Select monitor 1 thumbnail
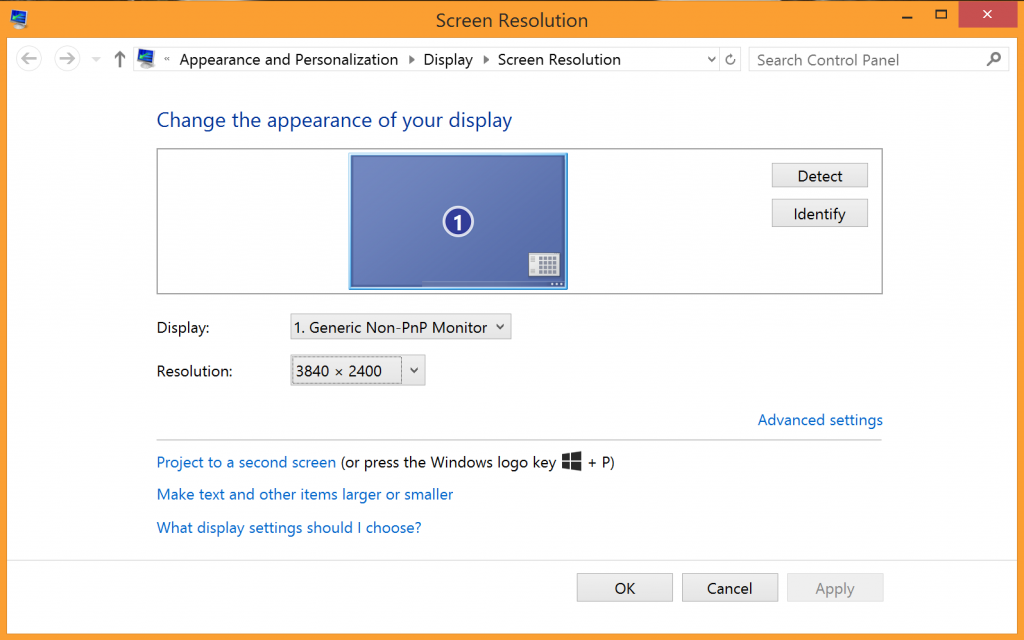 [x=458, y=221]
